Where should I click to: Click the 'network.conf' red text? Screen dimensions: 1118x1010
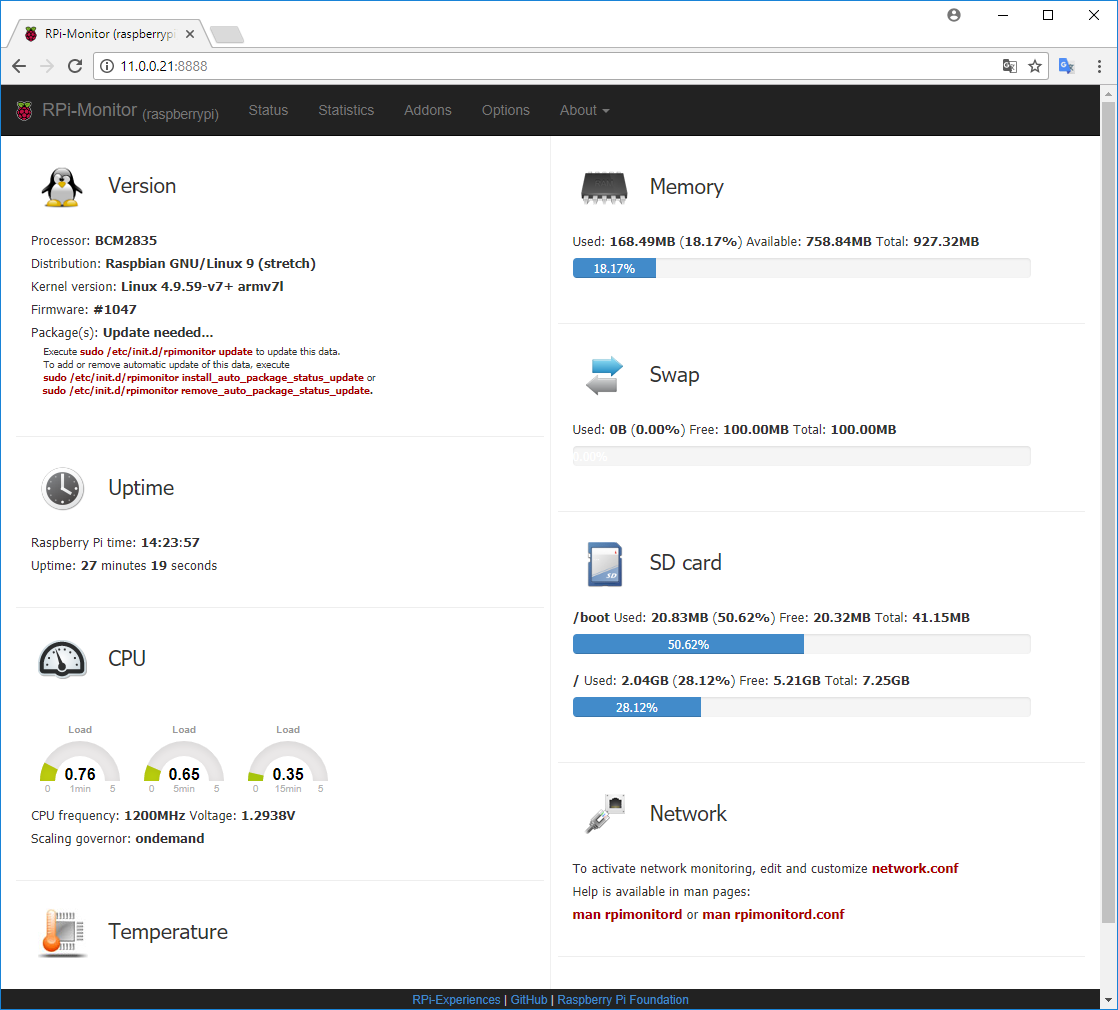pyautogui.click(x=915, y=869)
